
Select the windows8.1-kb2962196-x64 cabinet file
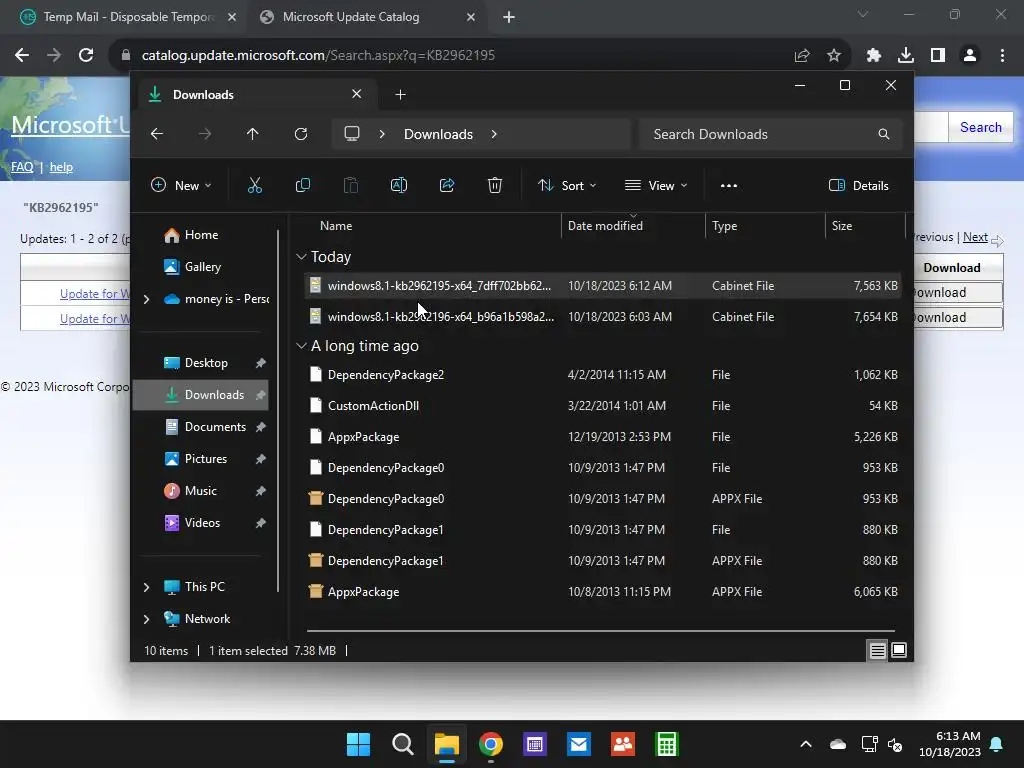tap(602, 317)
